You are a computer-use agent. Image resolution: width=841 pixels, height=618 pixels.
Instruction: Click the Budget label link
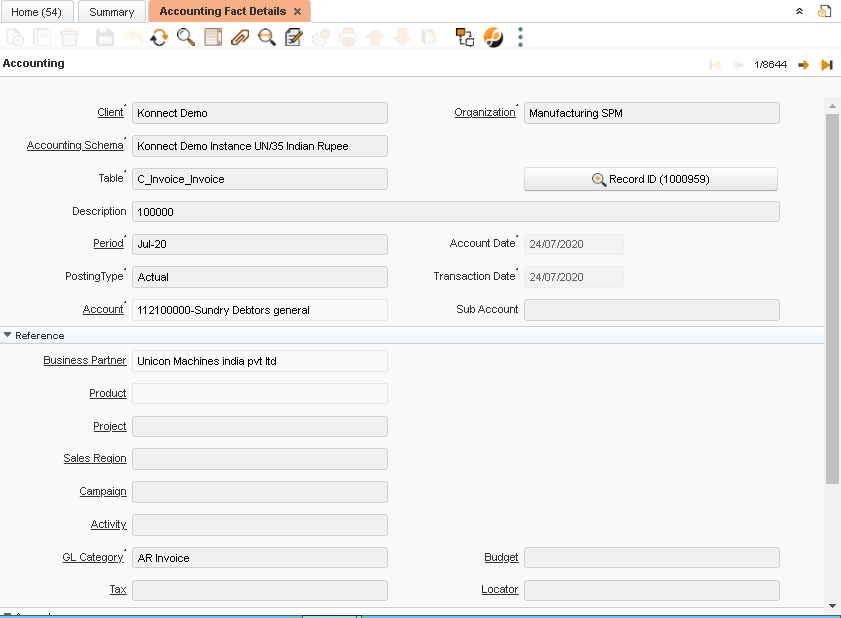(501, 557)
